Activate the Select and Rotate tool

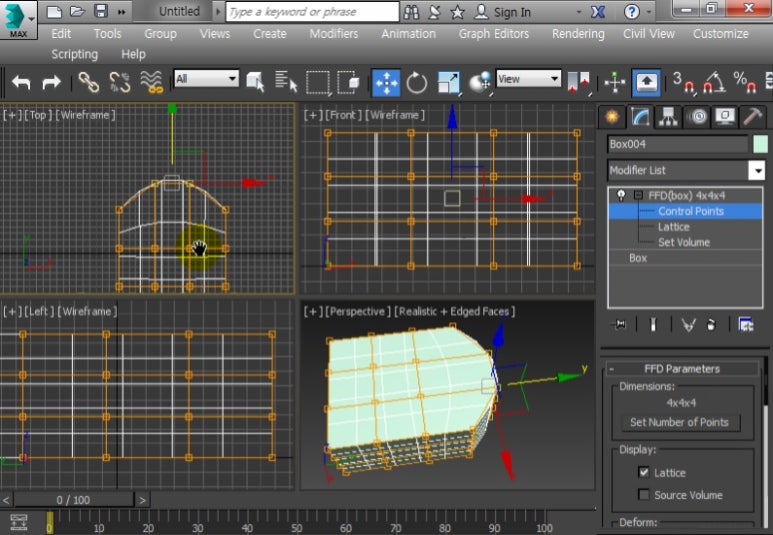click(x=417, y=83)
